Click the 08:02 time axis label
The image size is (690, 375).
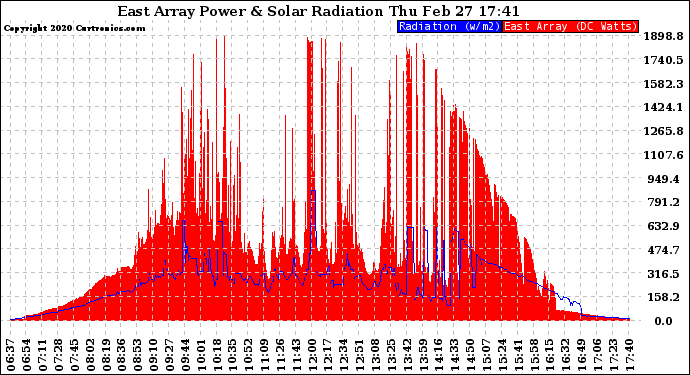90,355
